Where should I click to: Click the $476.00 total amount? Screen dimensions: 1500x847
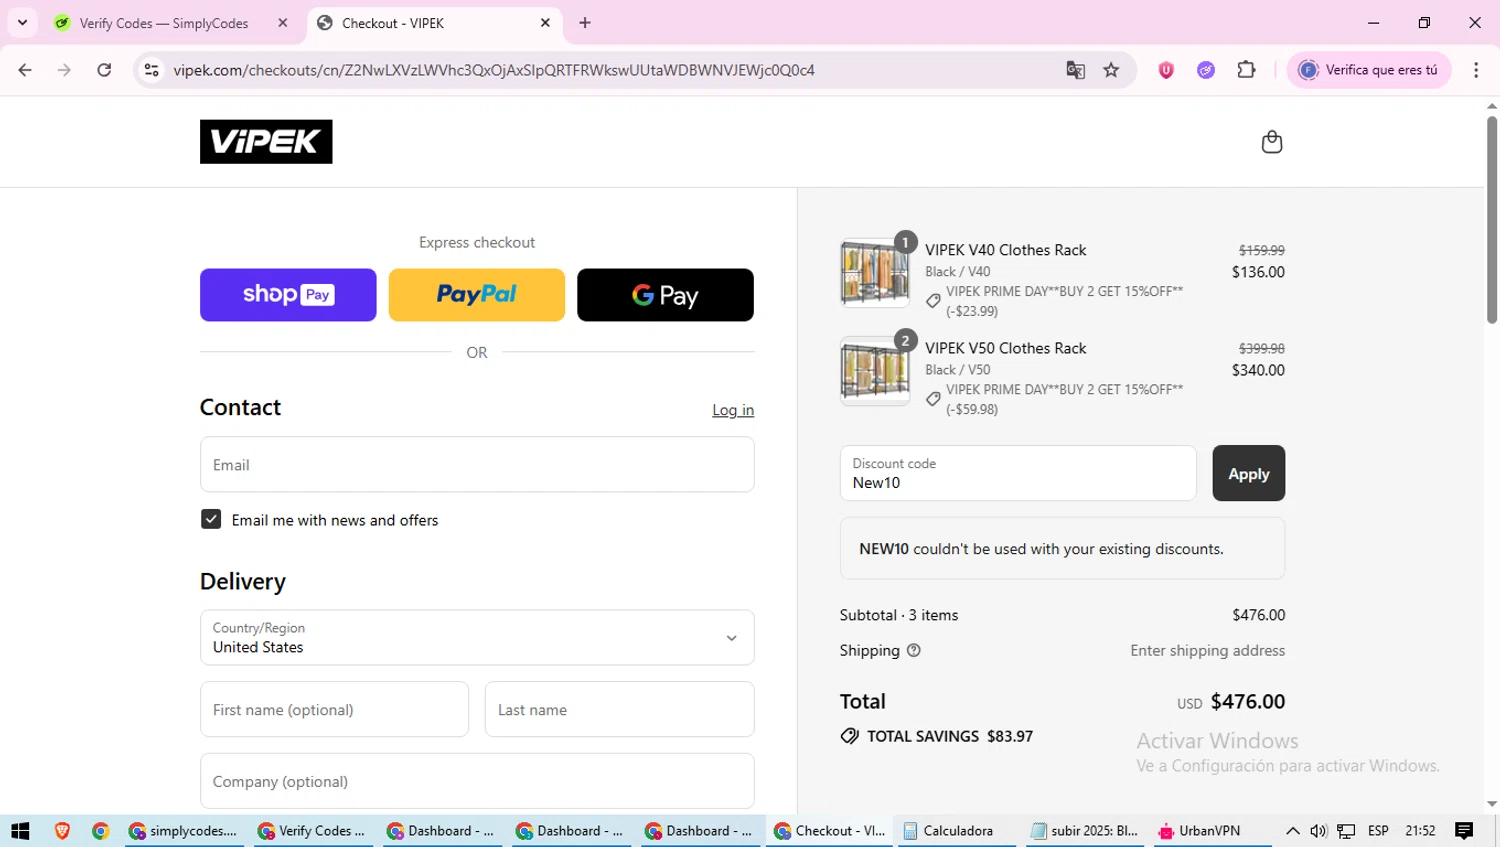[x=1248, y=701]
